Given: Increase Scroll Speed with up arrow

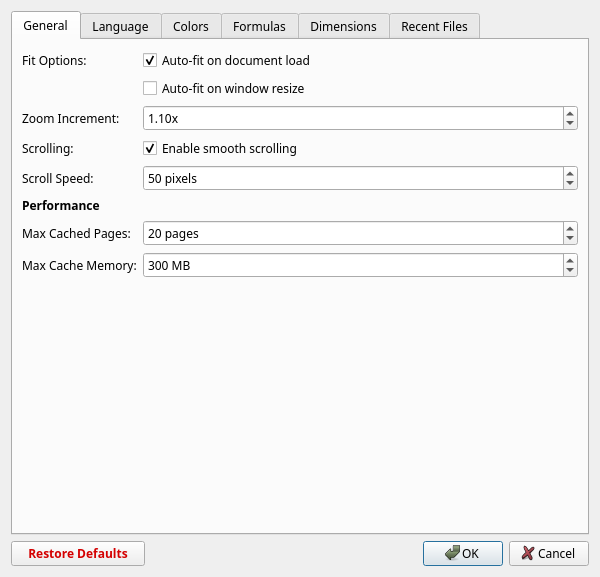Looking at the screenshot, I should [x=569, y=173].
